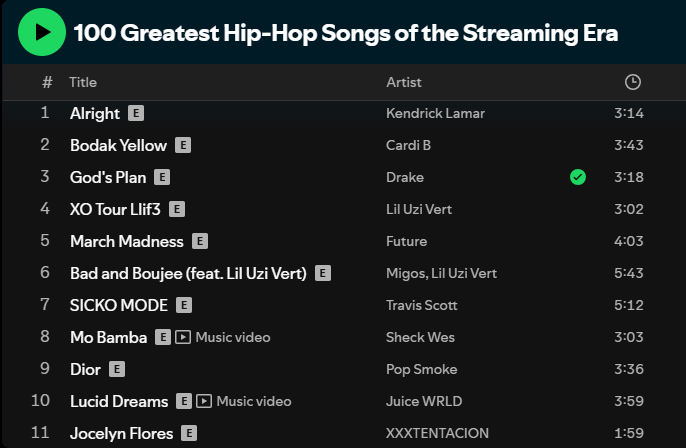Click the duration clock column icon
Viewport: 686px width, 448px height.
click(632, 82)
